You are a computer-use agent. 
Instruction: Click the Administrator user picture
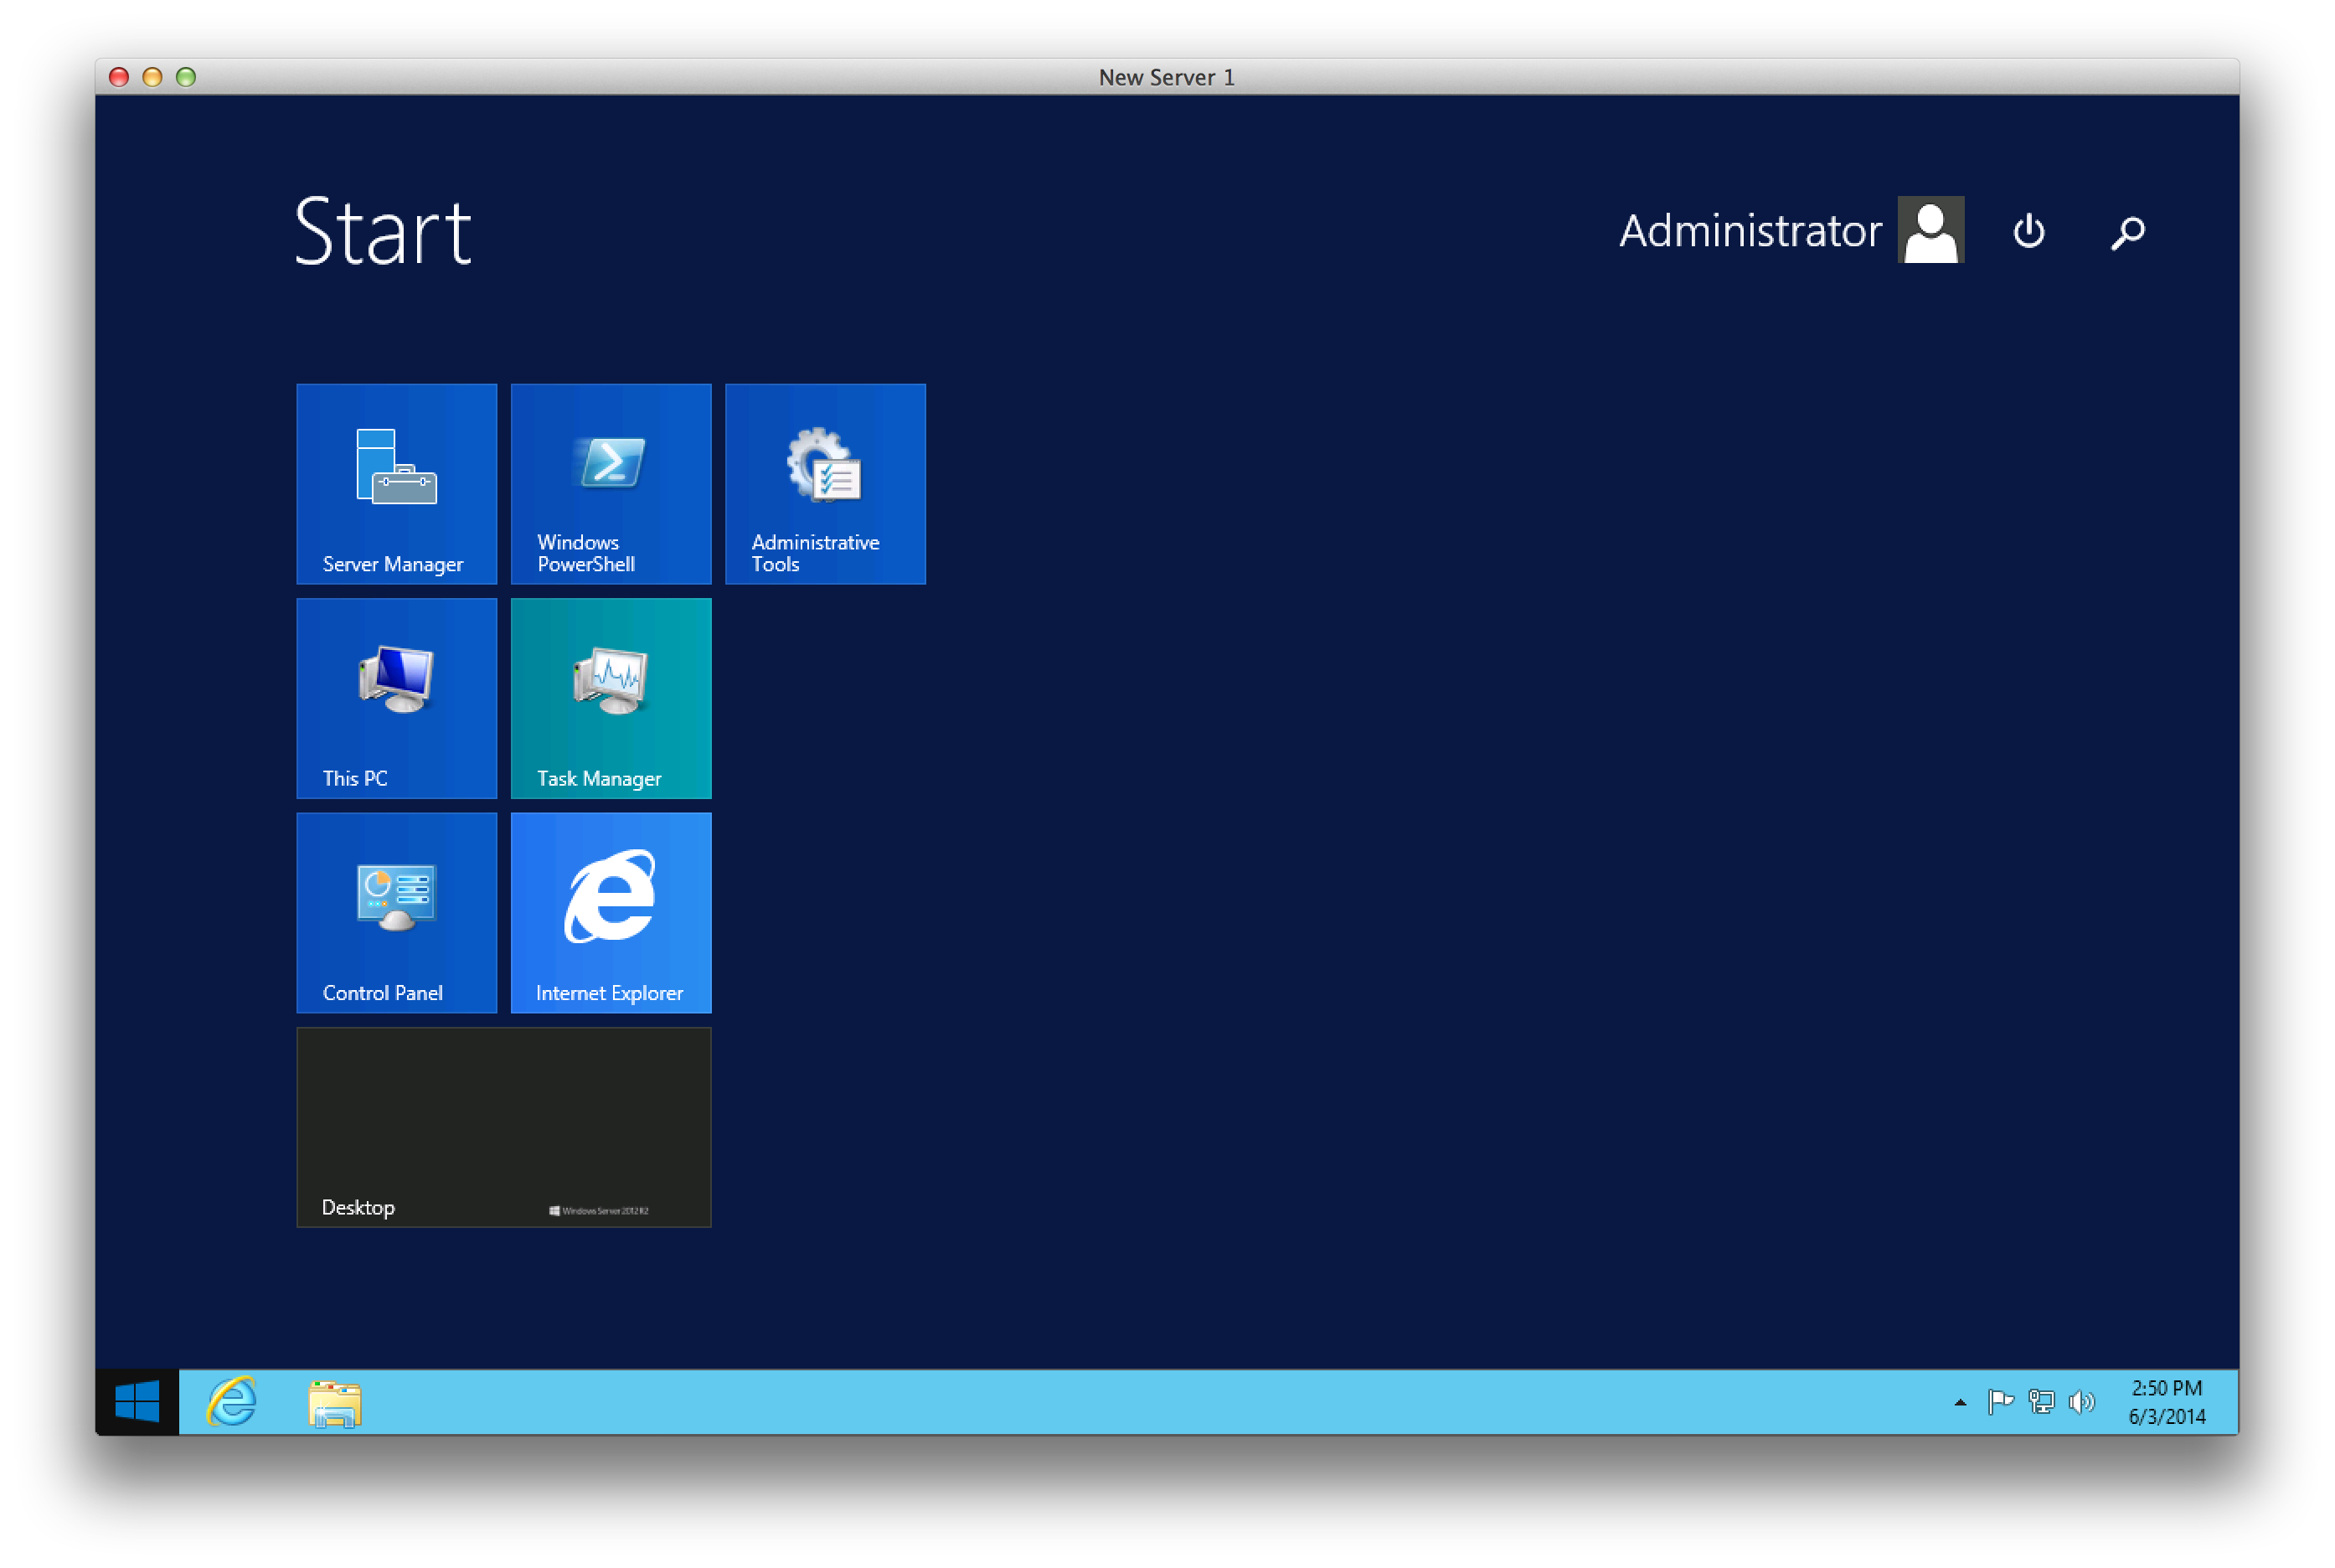pyautogui.click(x=1930, y=230)
